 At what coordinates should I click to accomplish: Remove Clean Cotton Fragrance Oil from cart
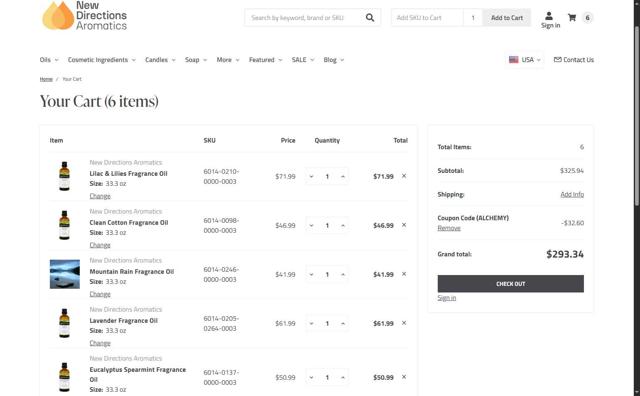tap(404, 225)
